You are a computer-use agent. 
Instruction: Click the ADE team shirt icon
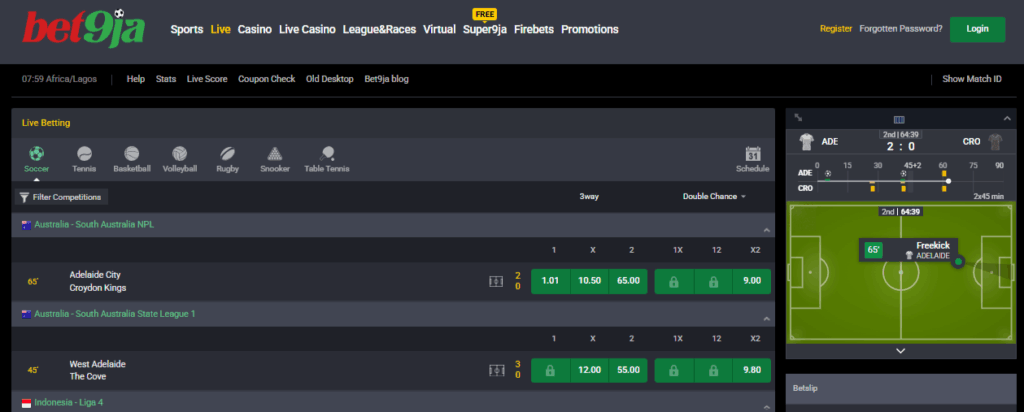[x=807, y=142]
